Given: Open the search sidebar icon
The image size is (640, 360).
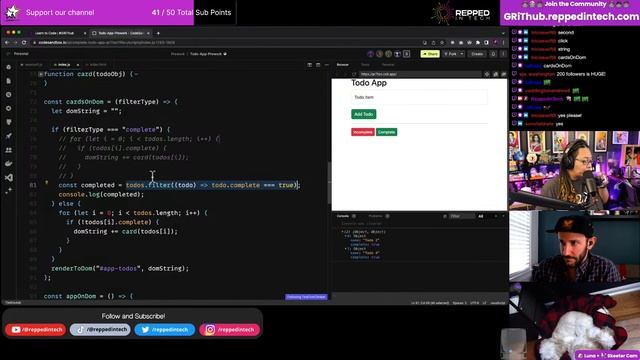Looking at the screenshot, I should coord(9,95).
